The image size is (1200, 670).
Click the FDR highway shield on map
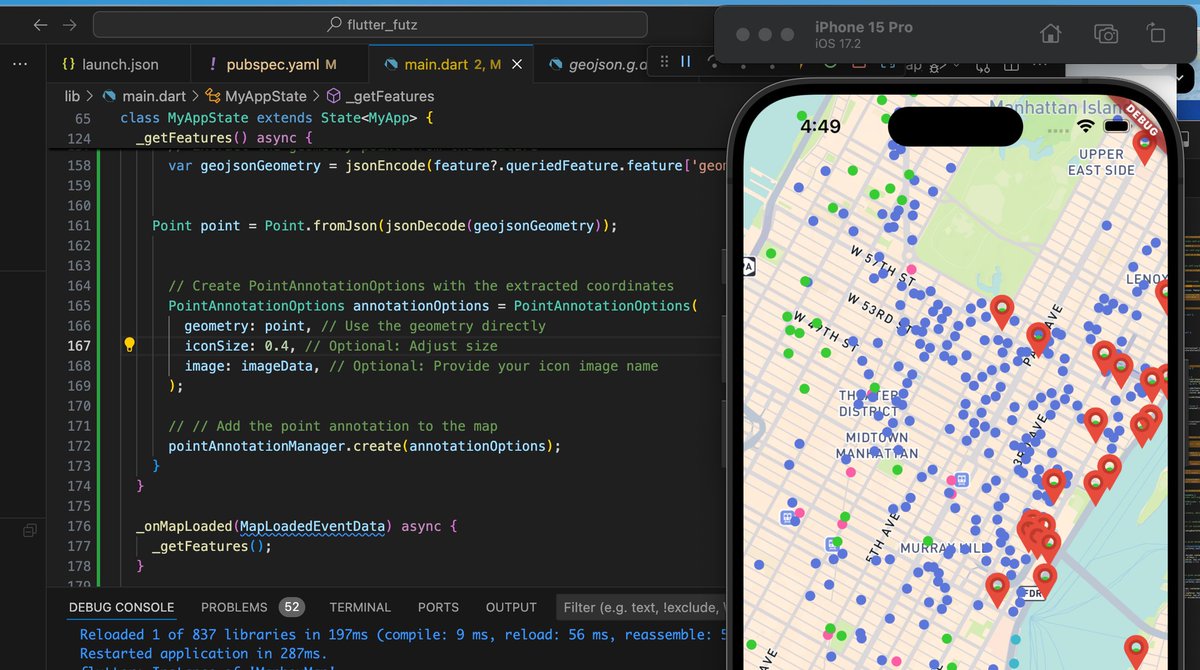(x=1031, y=593)
